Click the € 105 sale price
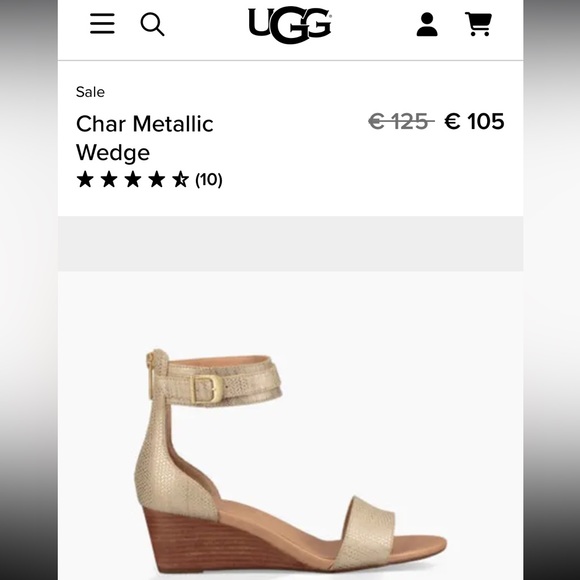 474,121
